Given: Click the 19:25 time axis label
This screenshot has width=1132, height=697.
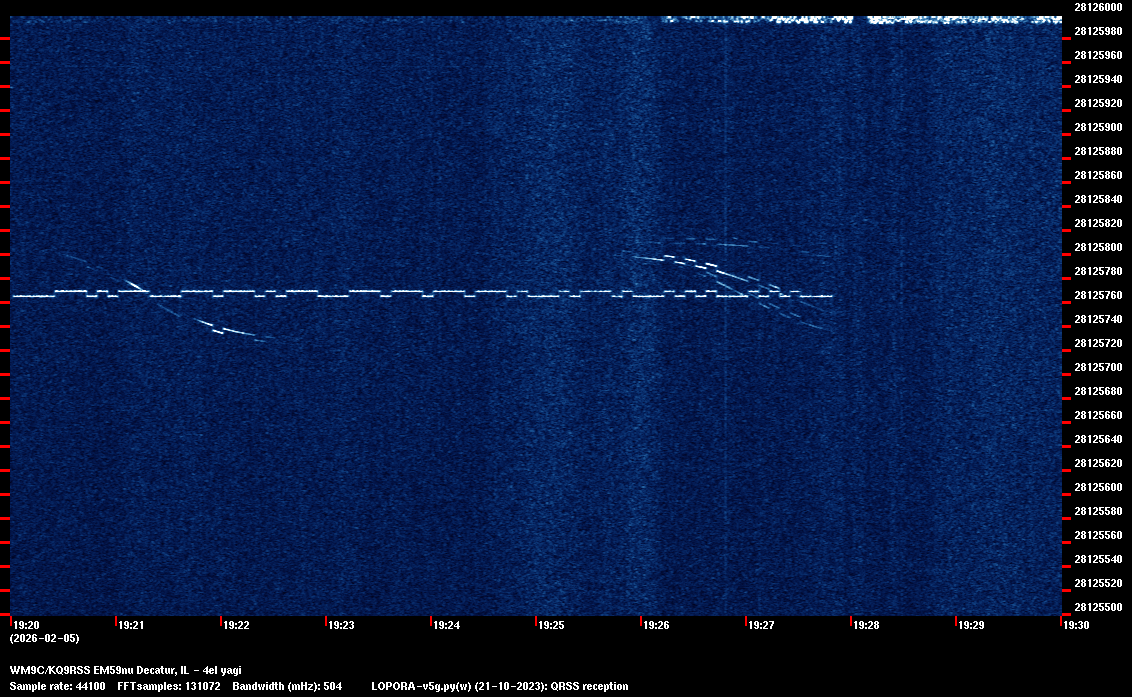Looking at the screenshot, I should [551, 625].
